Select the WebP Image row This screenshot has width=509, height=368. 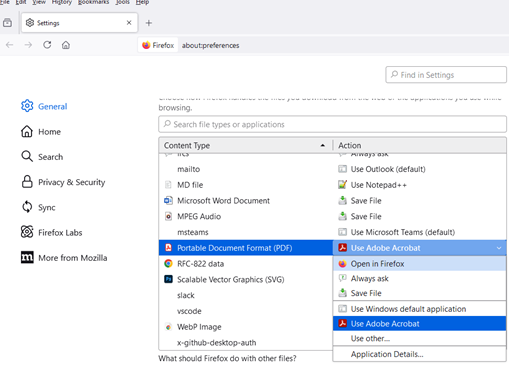pyautogui.click(x=246, y=327)
